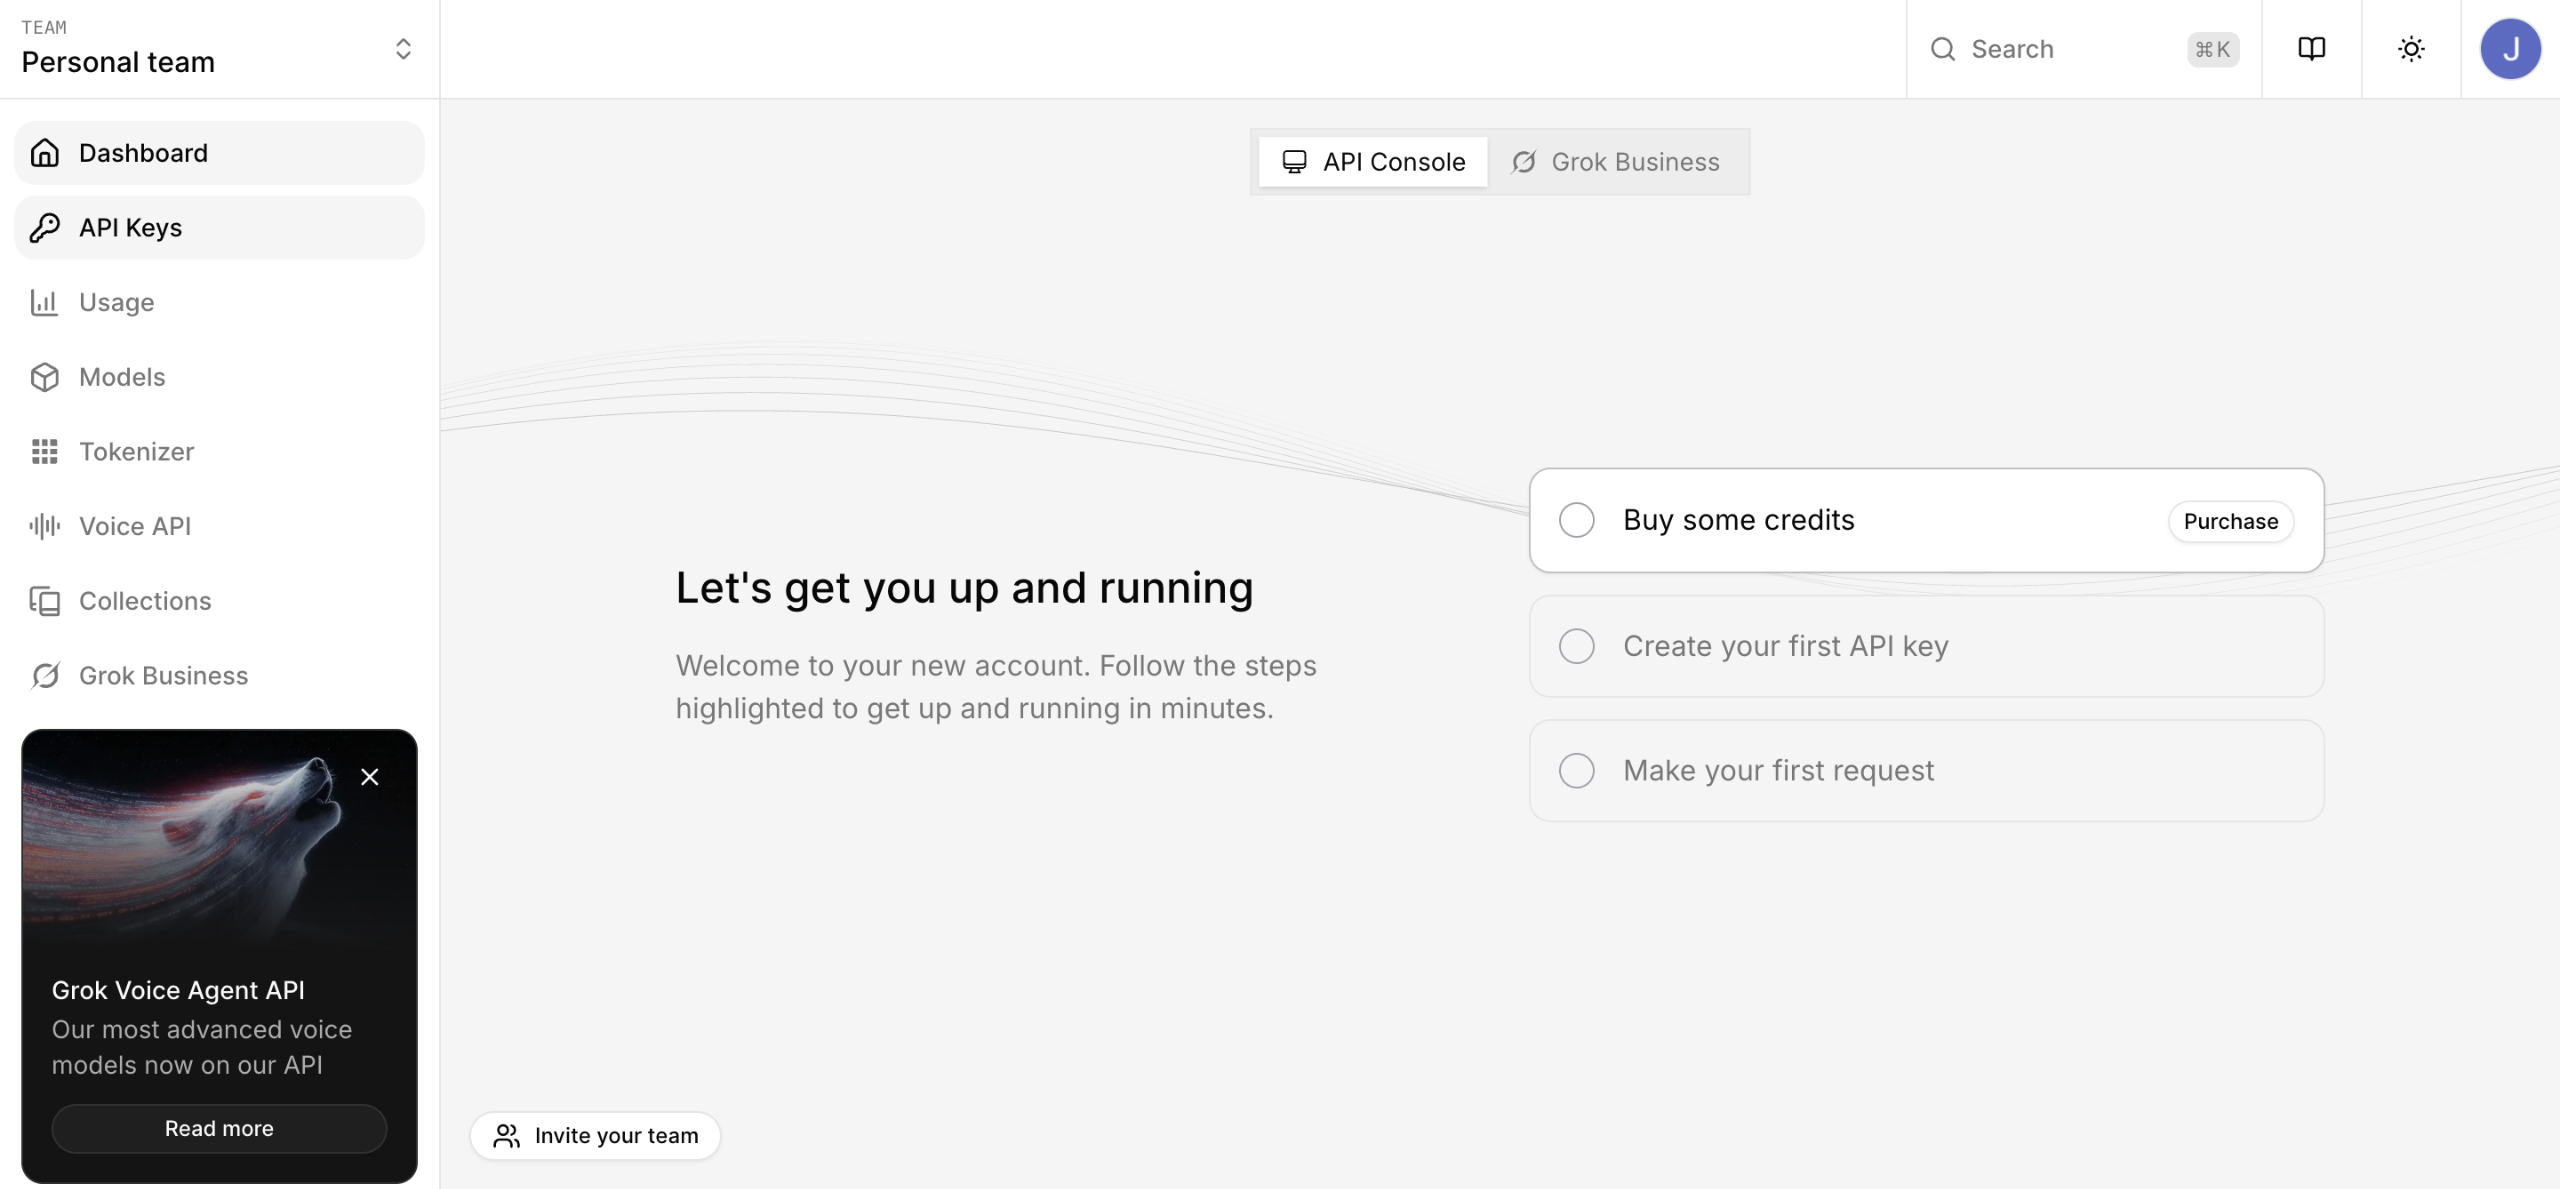Select the API Console tab
Image resolution: width=2560 pixels, height=1189 pixels.
1373,162
